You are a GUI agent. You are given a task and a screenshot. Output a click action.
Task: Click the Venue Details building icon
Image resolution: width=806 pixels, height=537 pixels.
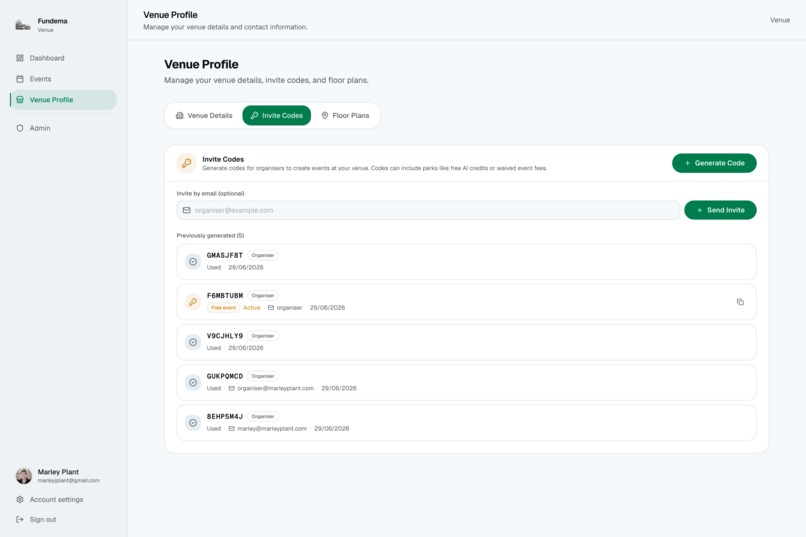tap(179, 116)
